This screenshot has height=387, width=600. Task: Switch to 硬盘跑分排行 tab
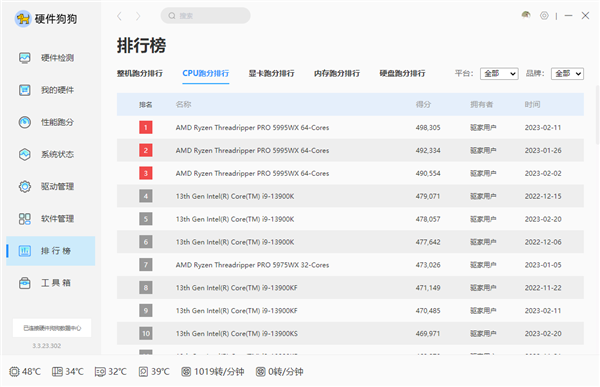click(402, 73)
